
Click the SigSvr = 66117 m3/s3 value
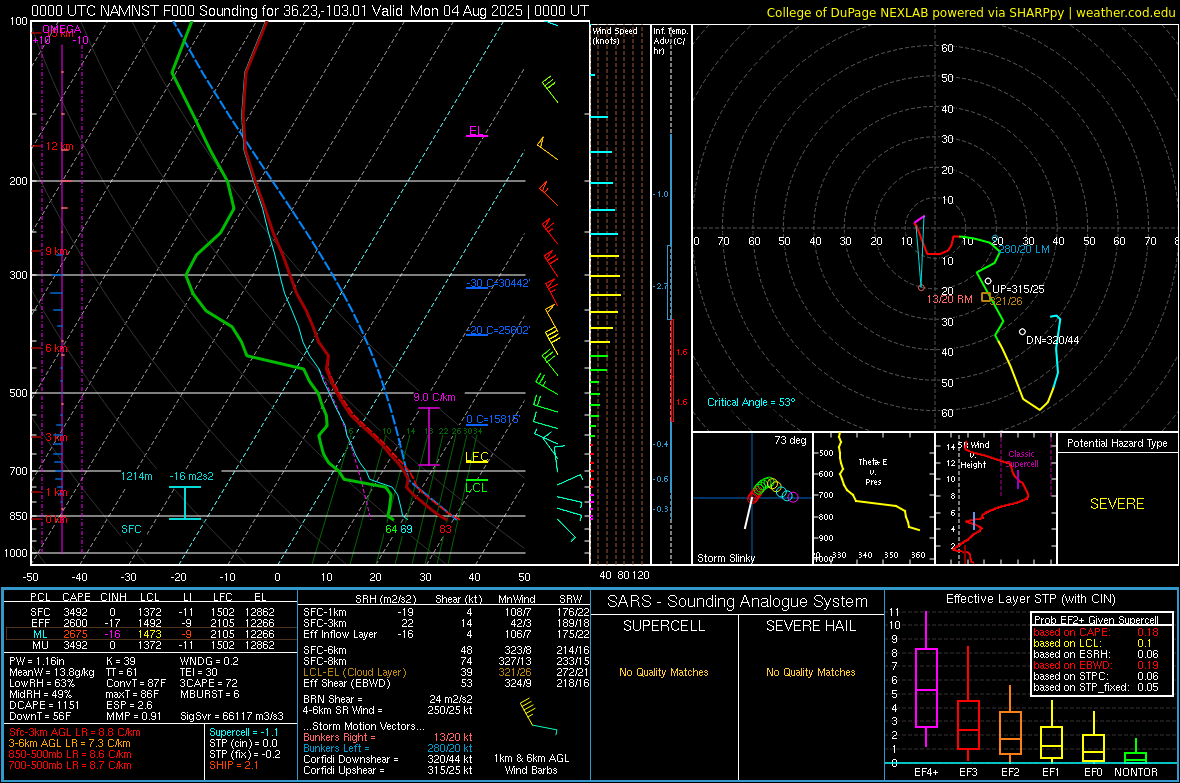[x=232, y=716]
